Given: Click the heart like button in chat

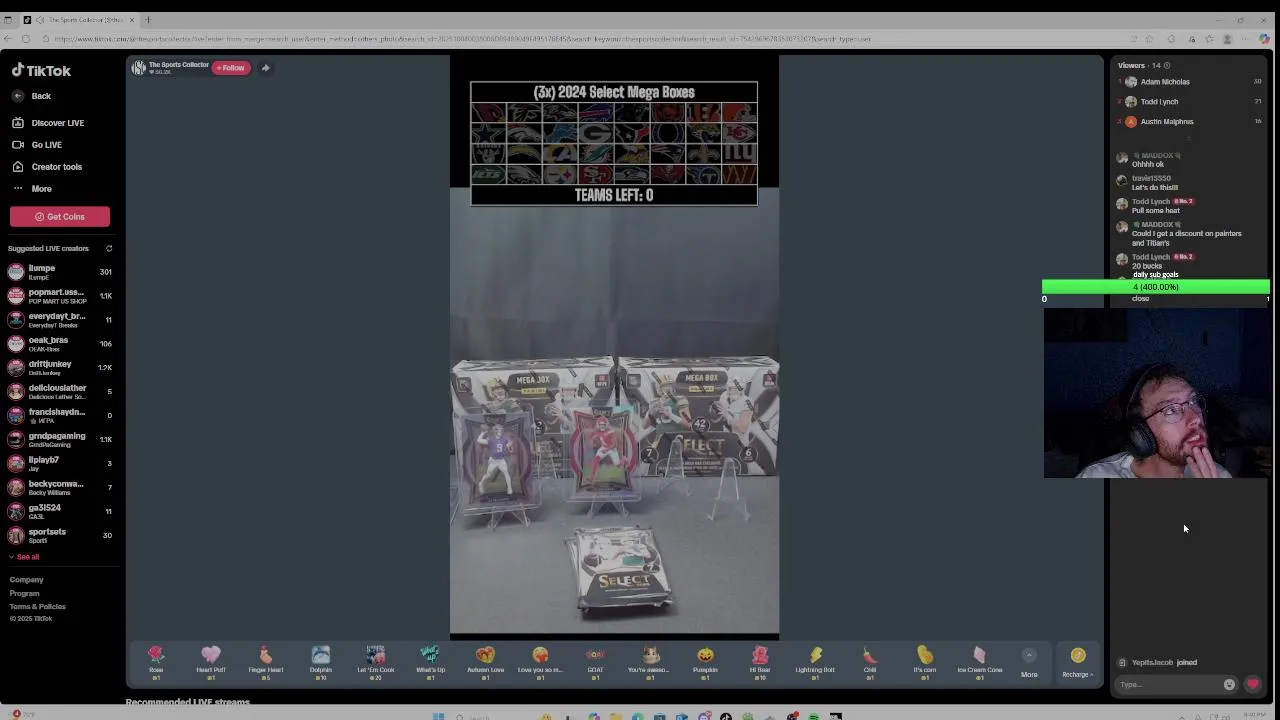Looking at the screenshot, I should coord(1253,685).
